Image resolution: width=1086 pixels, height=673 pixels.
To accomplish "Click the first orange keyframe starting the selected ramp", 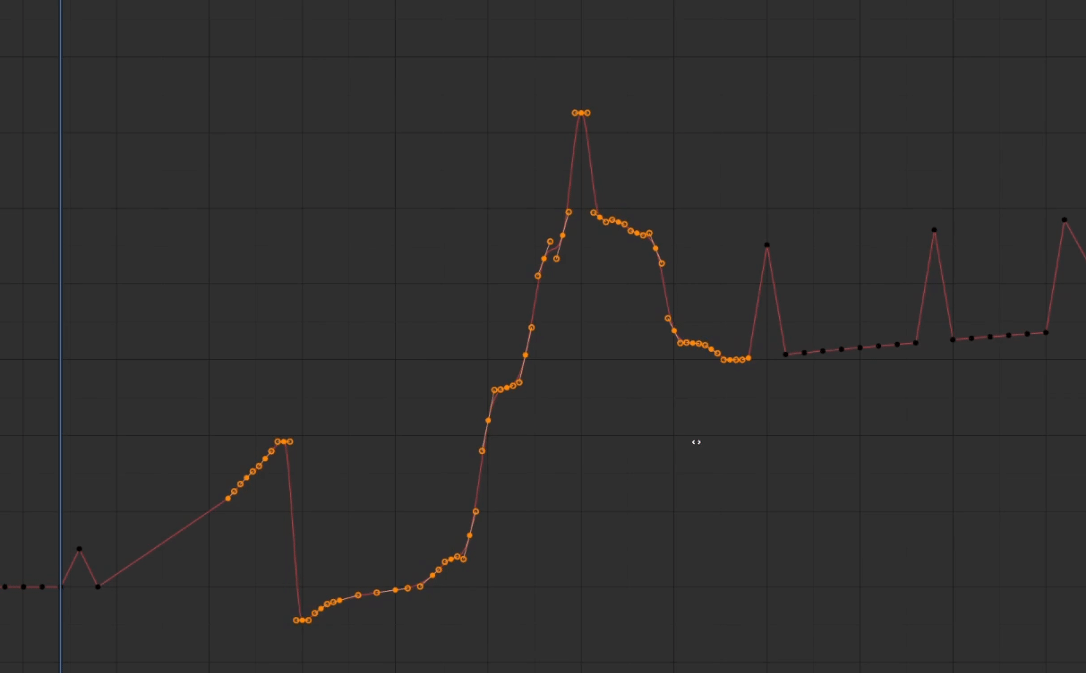I will point(228,499).
